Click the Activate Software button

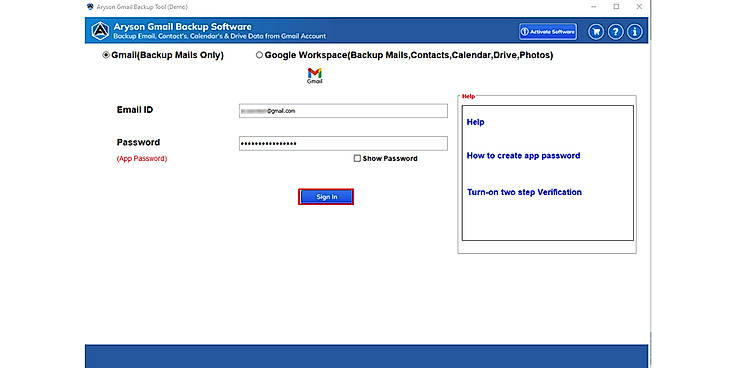[x=548, y=32]
